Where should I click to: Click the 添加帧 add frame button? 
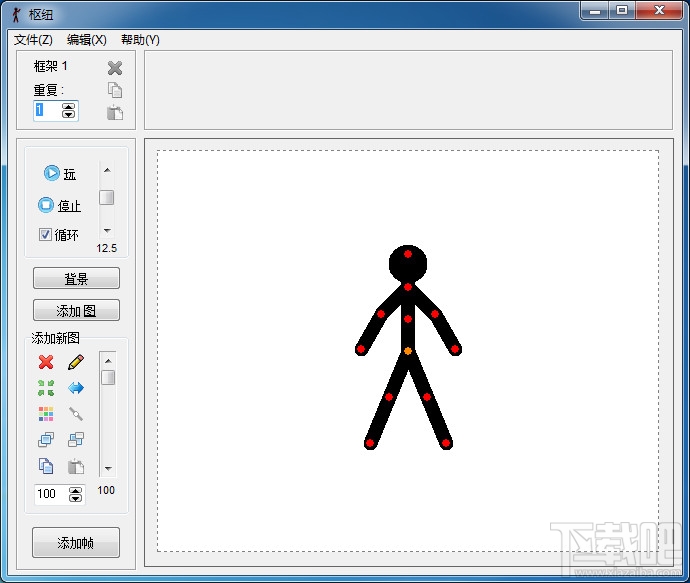[x=76, y=543]
